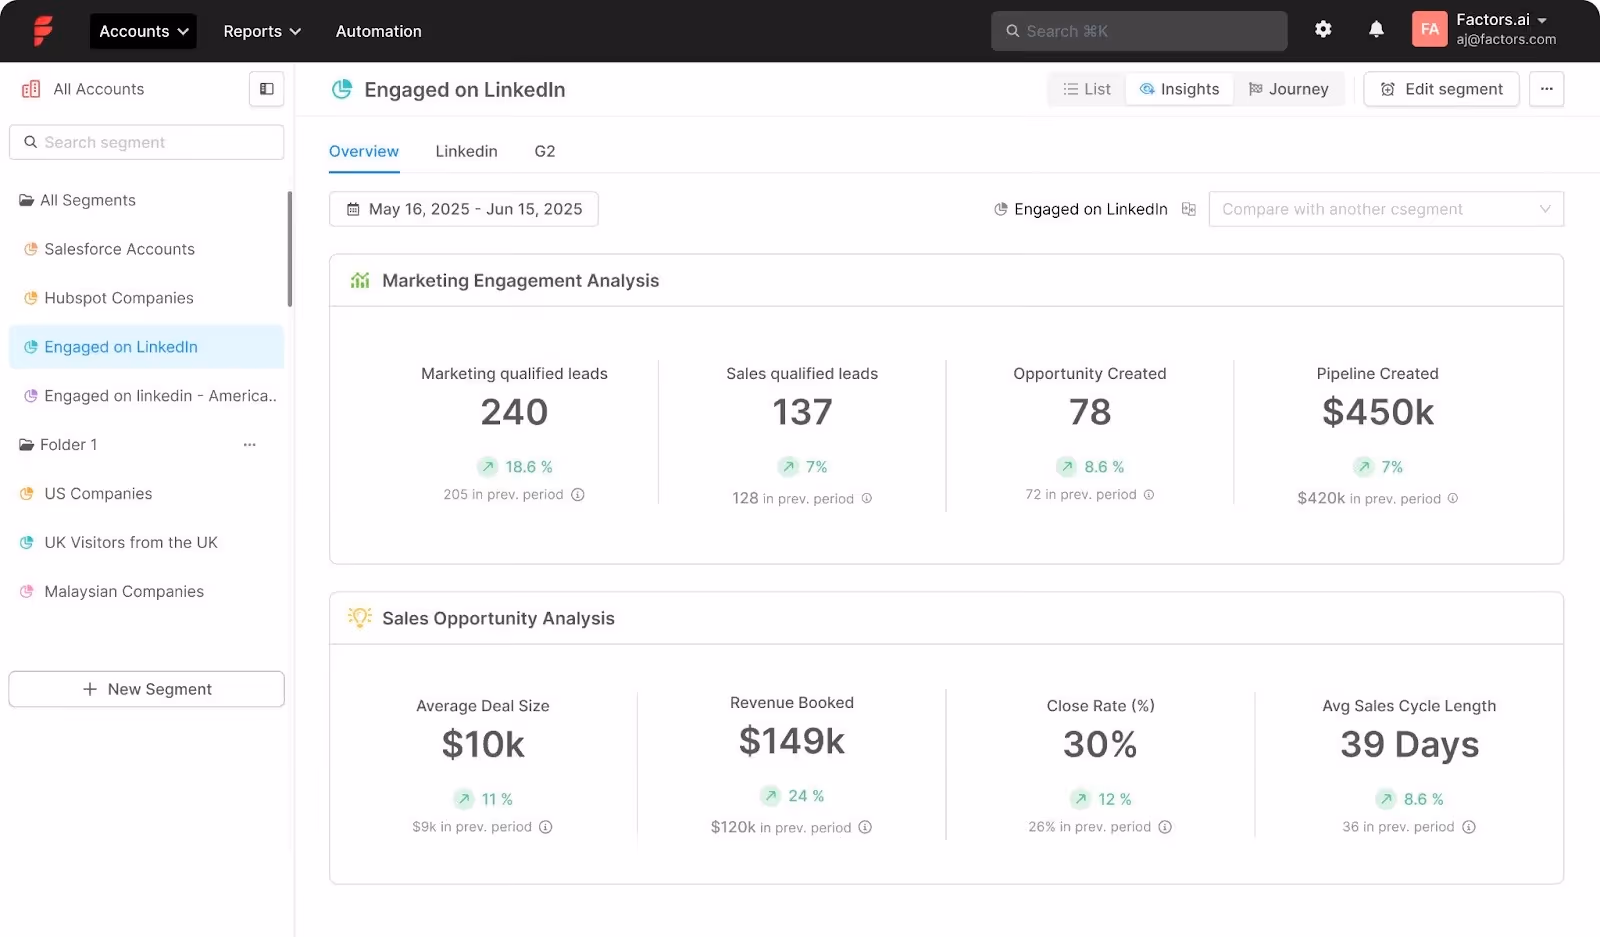Open the settings gear icon
Screen dimensions: 1600x937
(x=1323, y=29)
